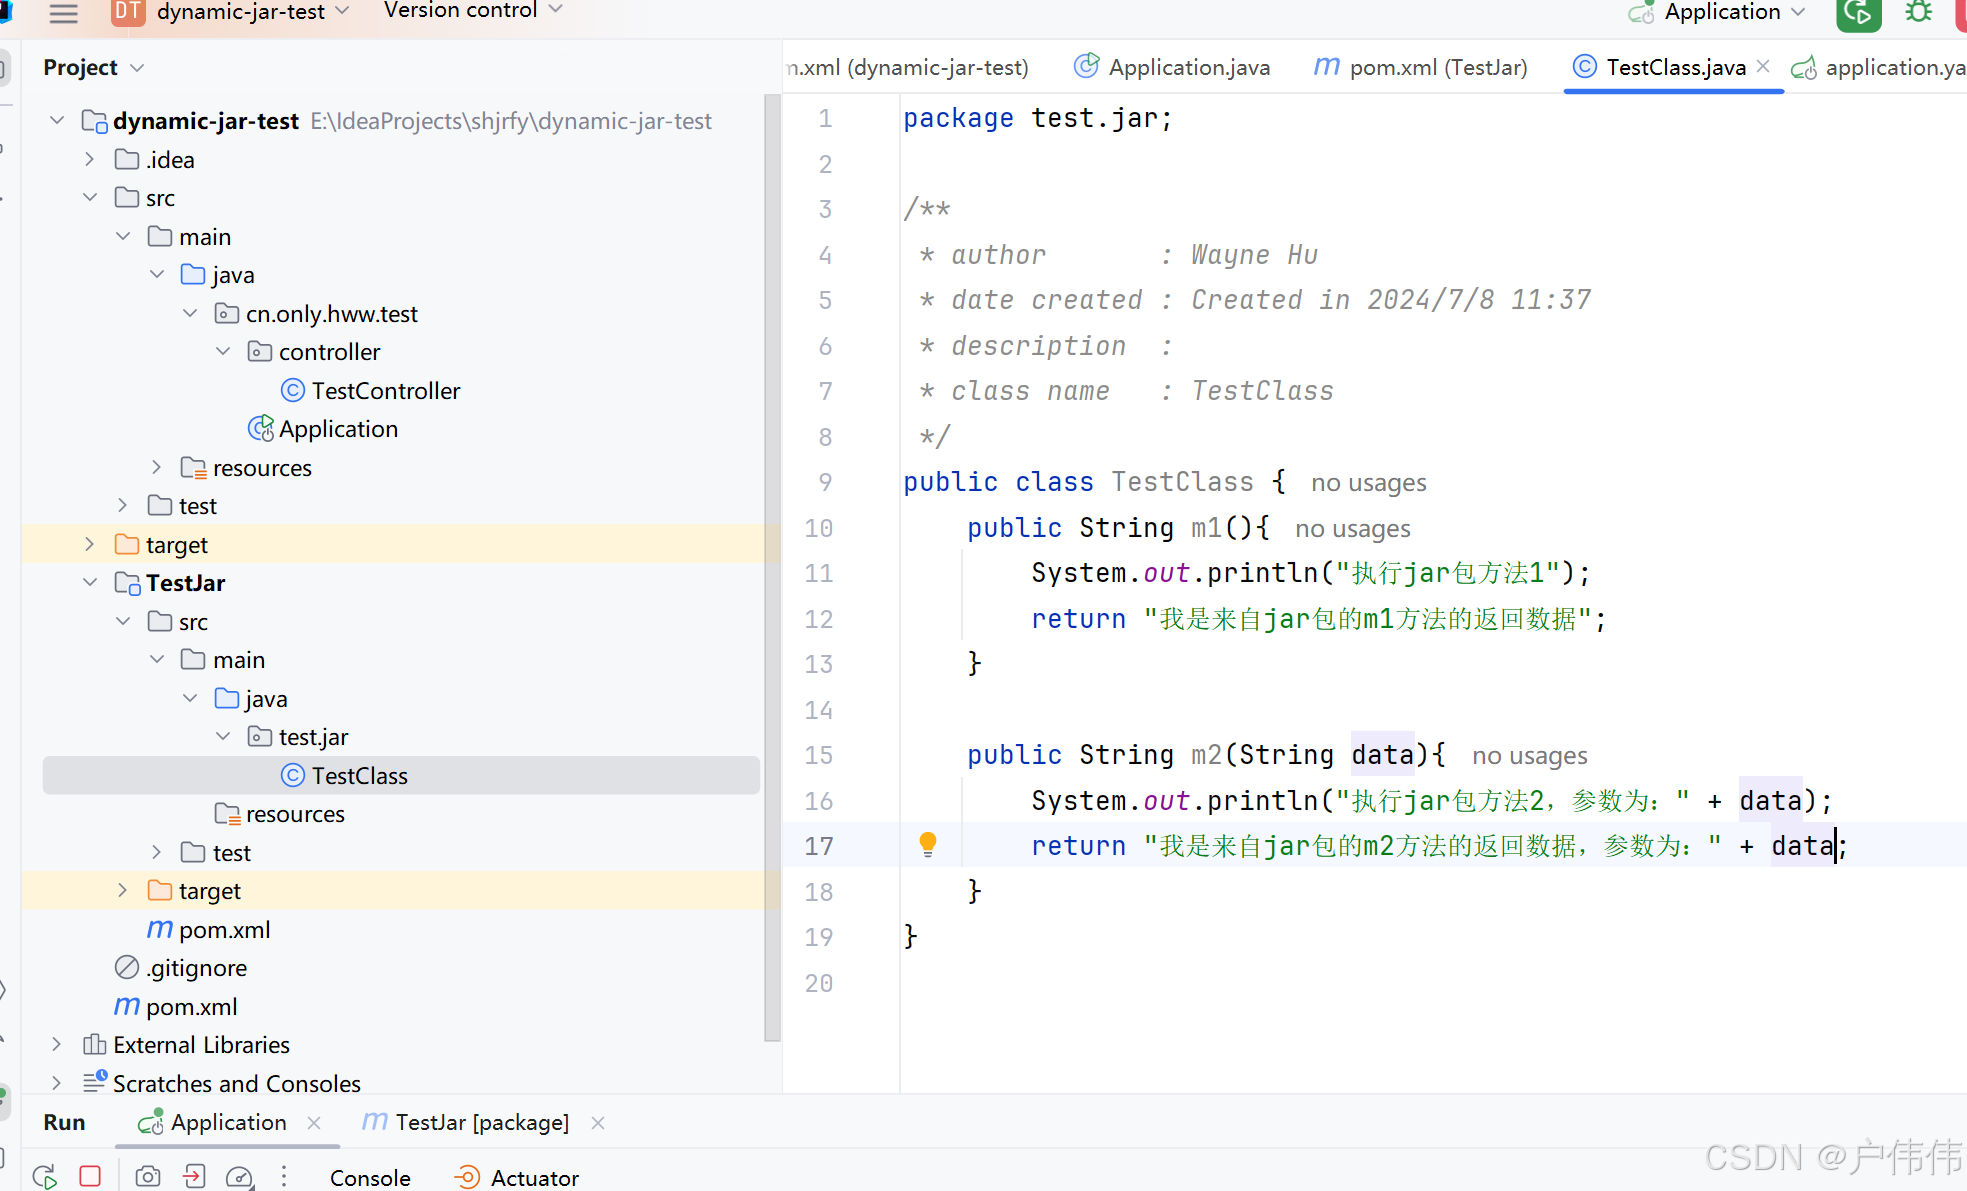This screenshot has height=1191, width=1967.
Task: Click the External Libraries toggle
Action: [x=56, y=1044]
